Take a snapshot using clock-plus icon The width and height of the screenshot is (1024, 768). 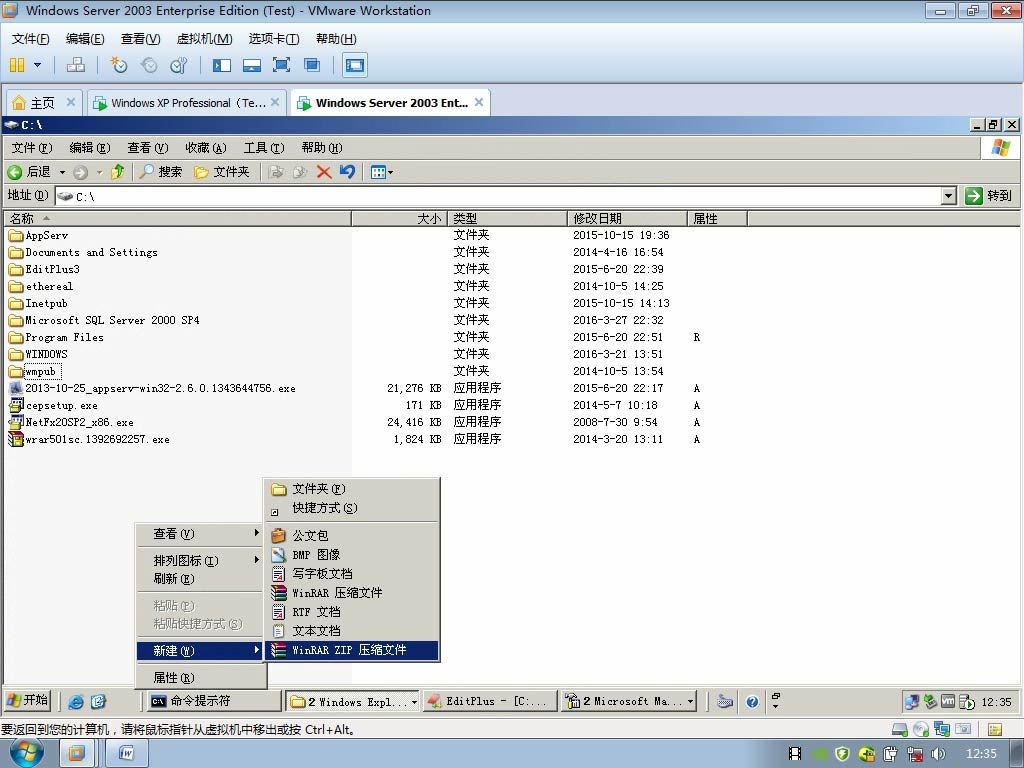[x=118, y=65]
